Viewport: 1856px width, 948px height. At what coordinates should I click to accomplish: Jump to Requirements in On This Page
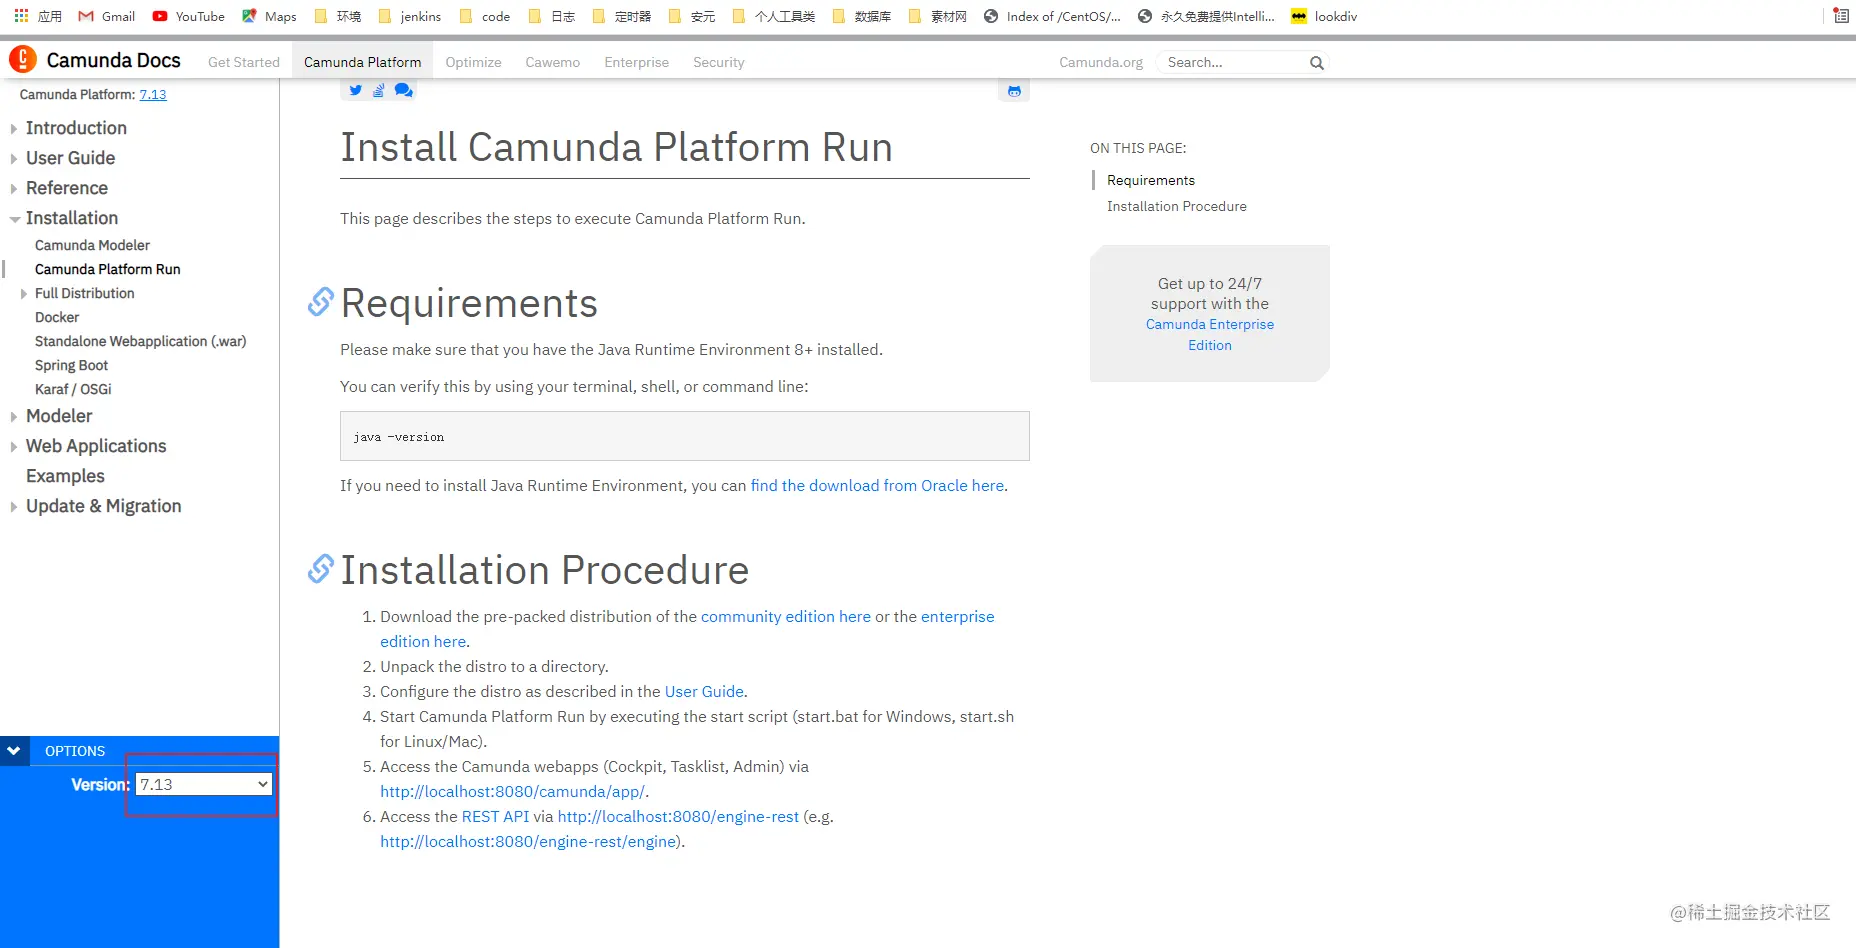pyautogui.click(x=1151, y=180)
